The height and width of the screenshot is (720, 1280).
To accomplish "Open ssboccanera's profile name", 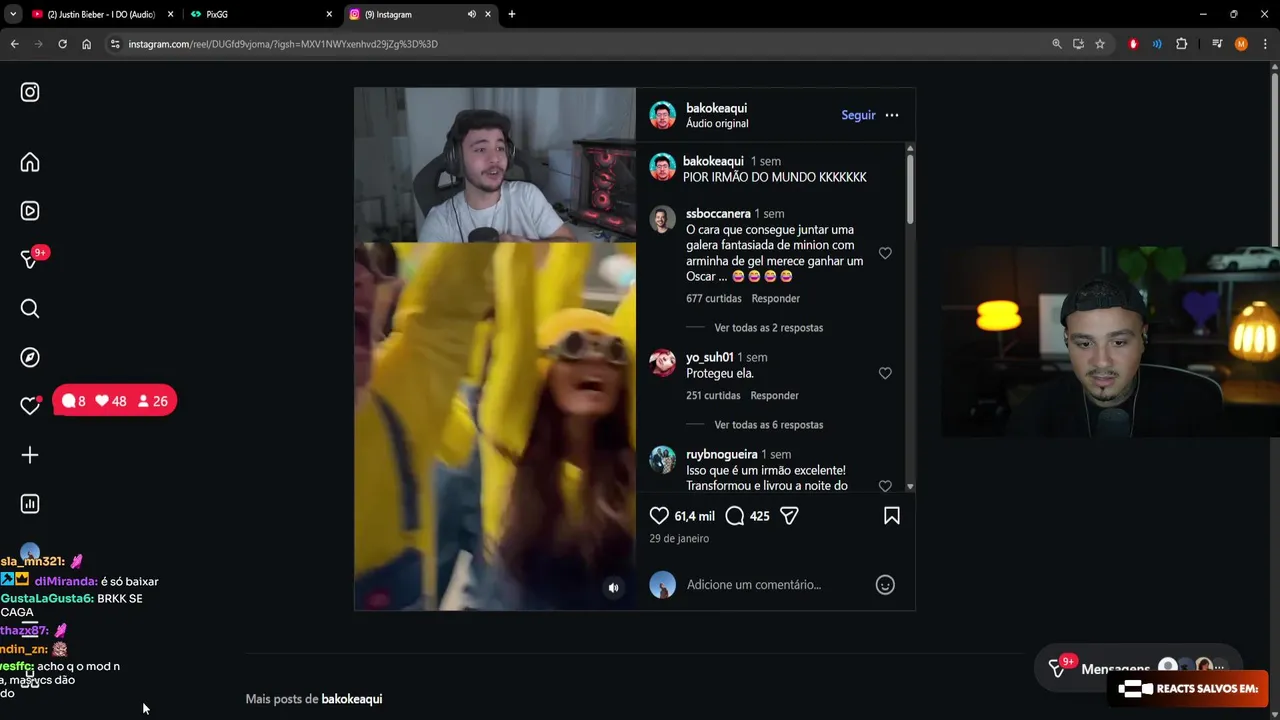I will pos(718,214).
